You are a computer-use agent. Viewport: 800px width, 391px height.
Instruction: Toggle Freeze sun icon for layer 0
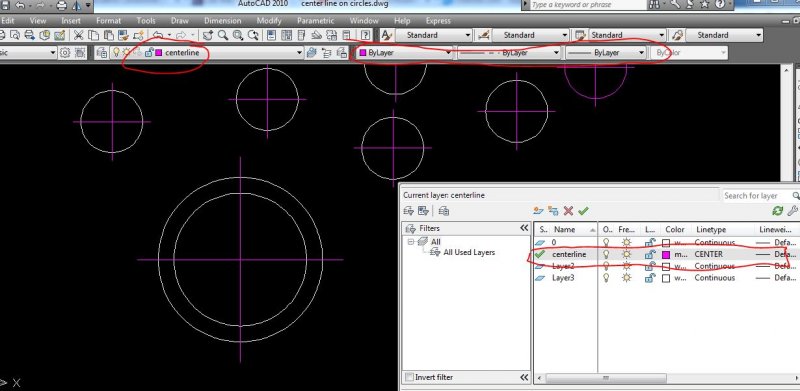point(626,242)
